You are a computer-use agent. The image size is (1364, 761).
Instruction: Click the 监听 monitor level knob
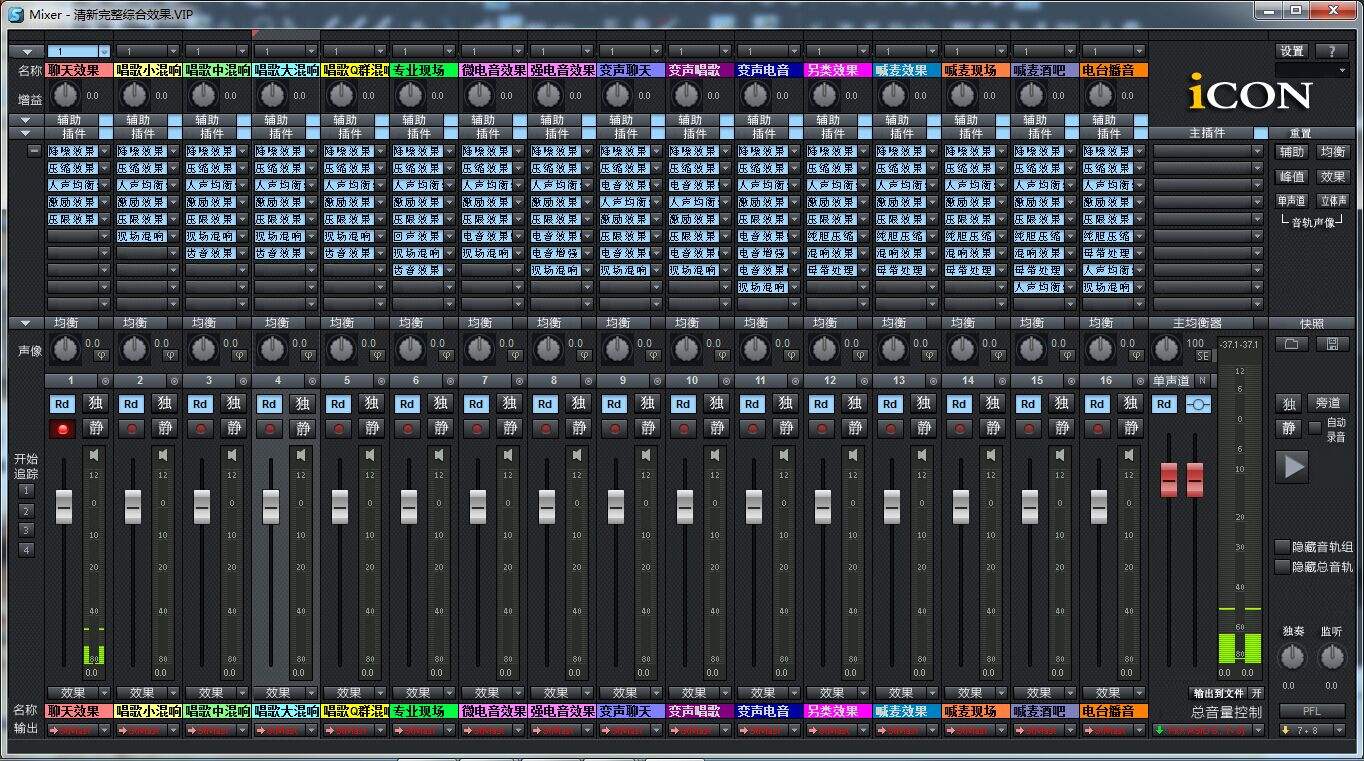click(x=1332, y=657)
